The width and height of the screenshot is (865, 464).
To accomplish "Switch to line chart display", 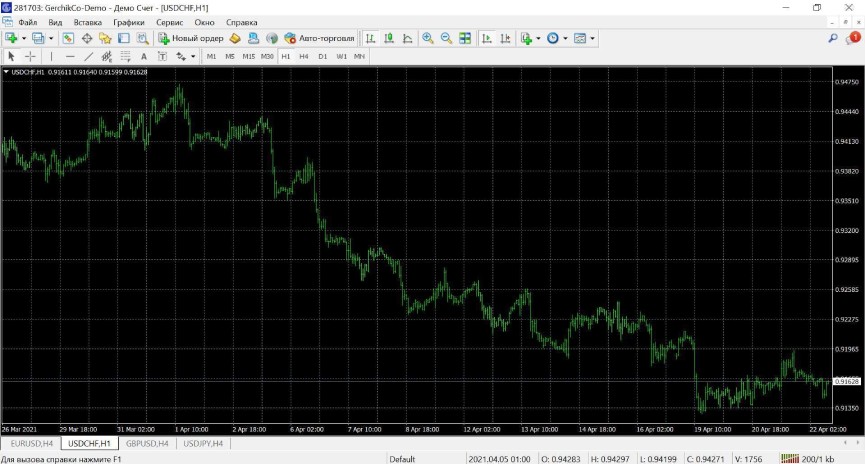I will click(408, 38).
